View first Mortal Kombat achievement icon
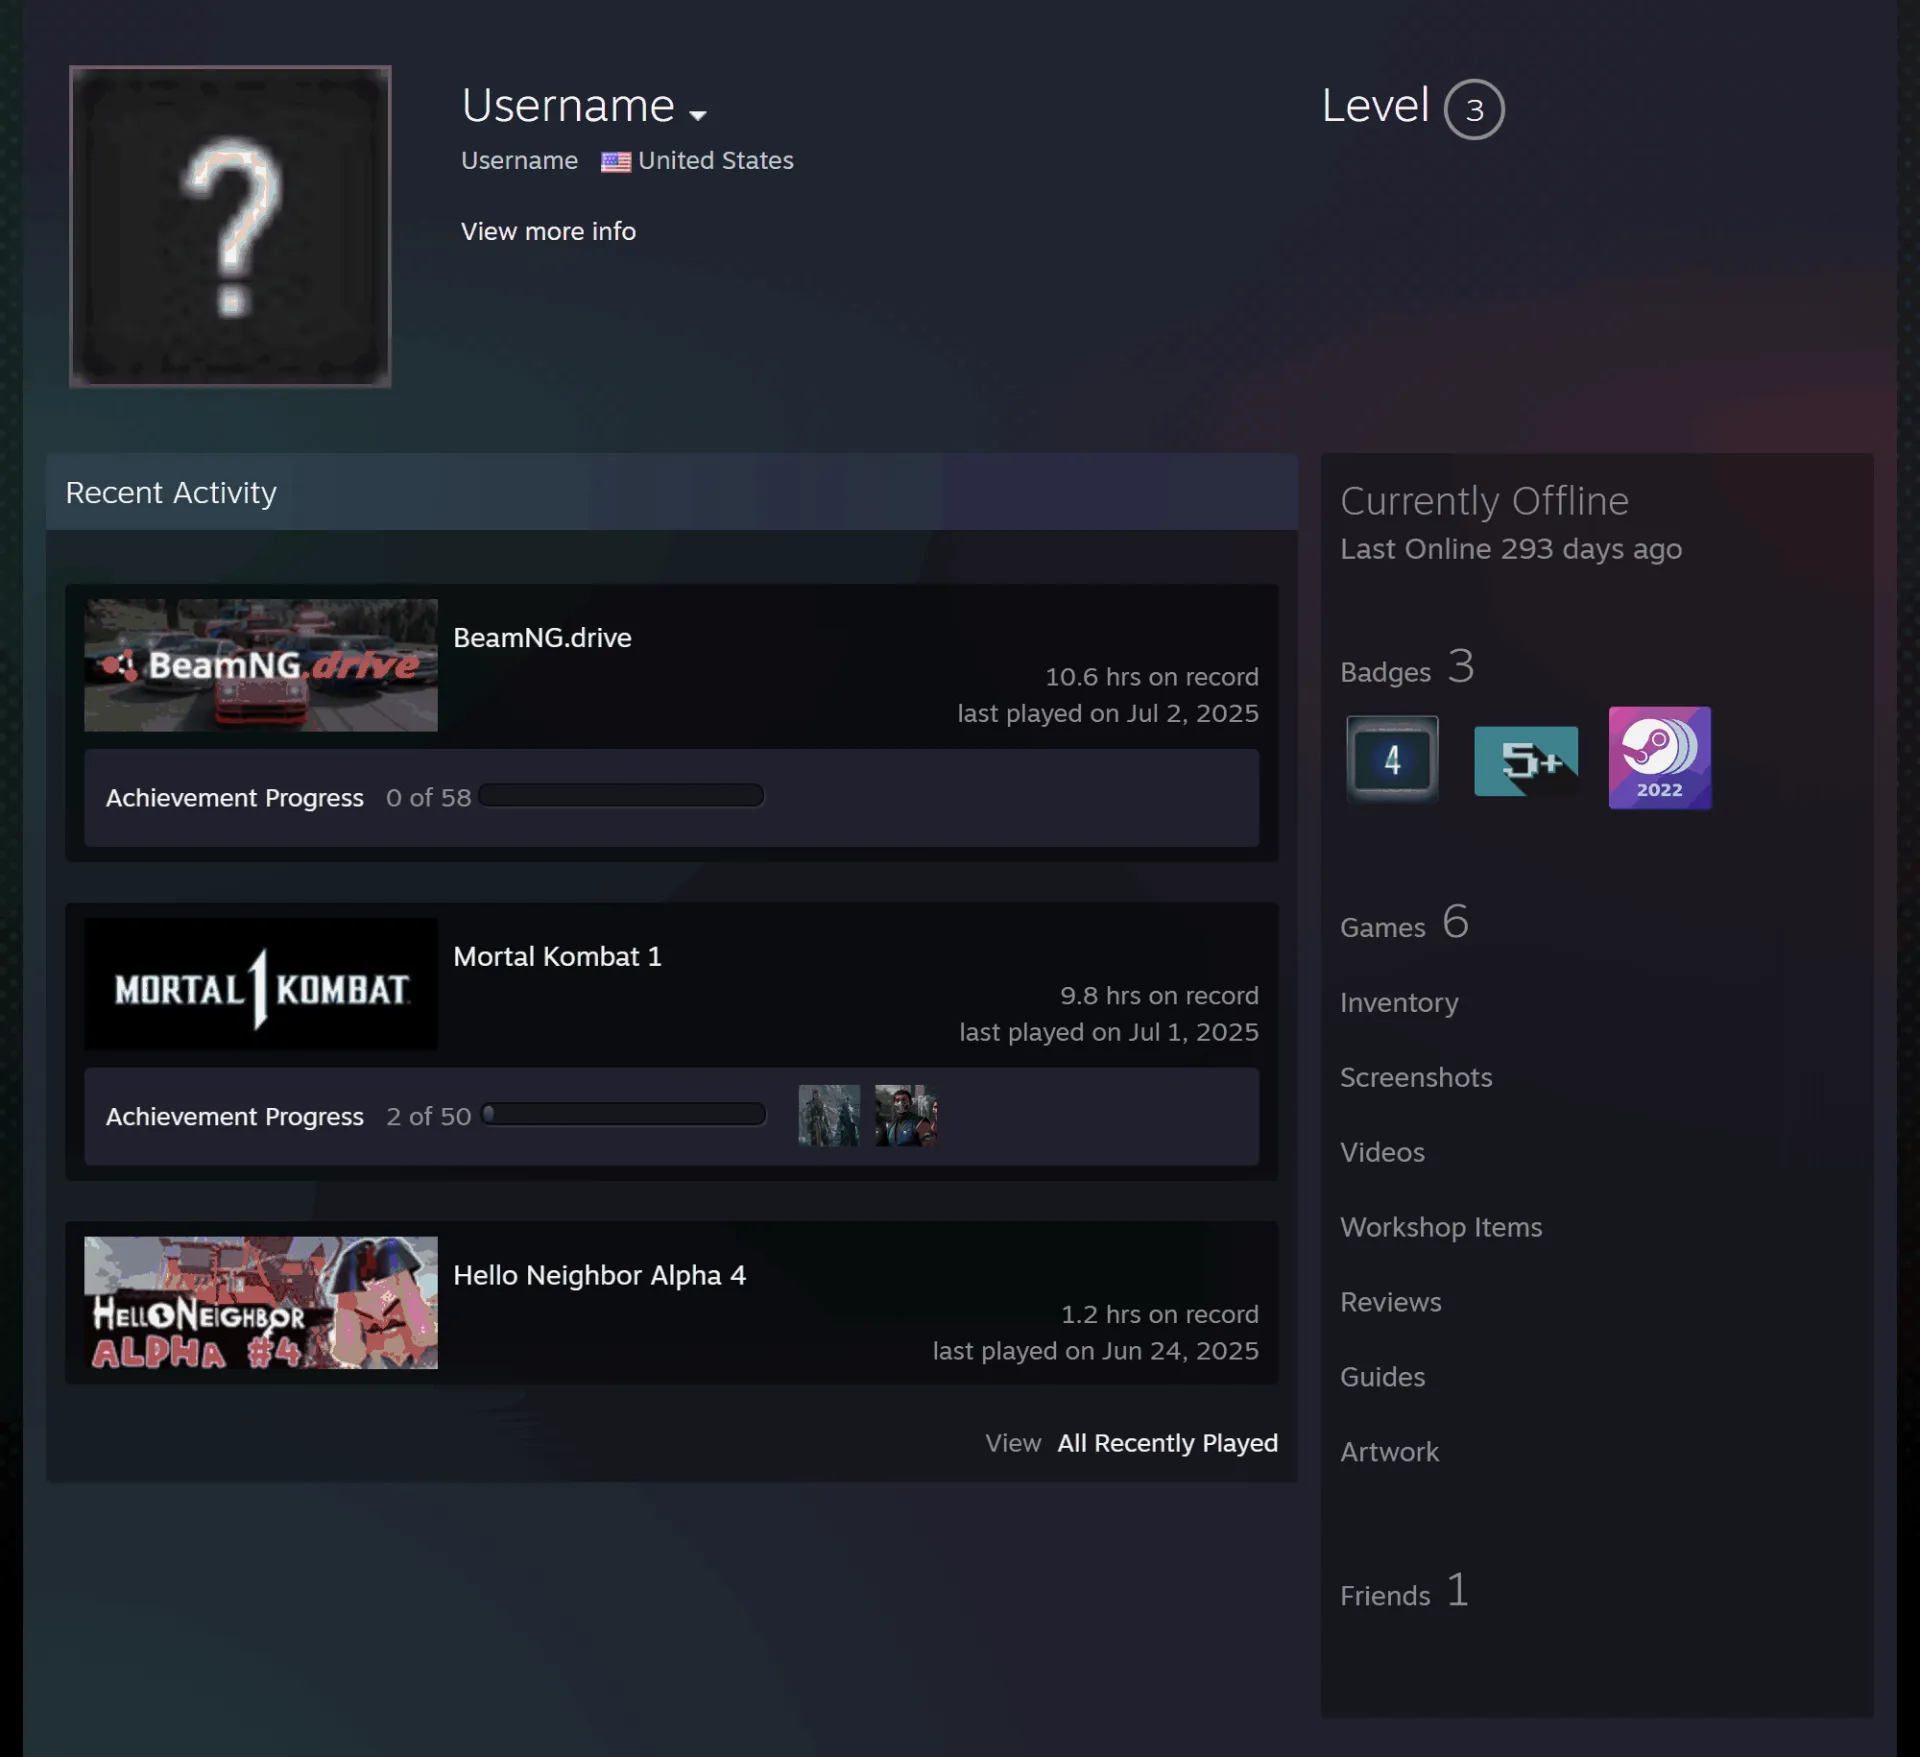 (829, 1116)
